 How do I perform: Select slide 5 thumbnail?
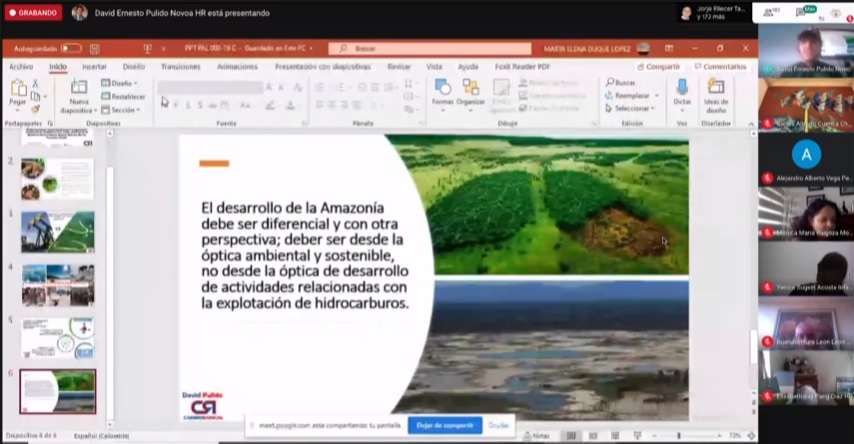tap(58, 338)
